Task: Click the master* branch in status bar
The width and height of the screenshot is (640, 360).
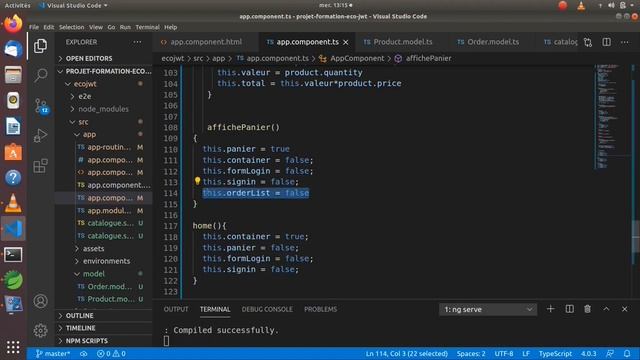Action: [53, 353]
